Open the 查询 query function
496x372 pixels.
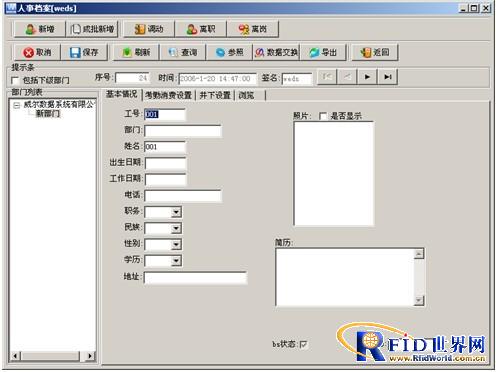(182, 52)
